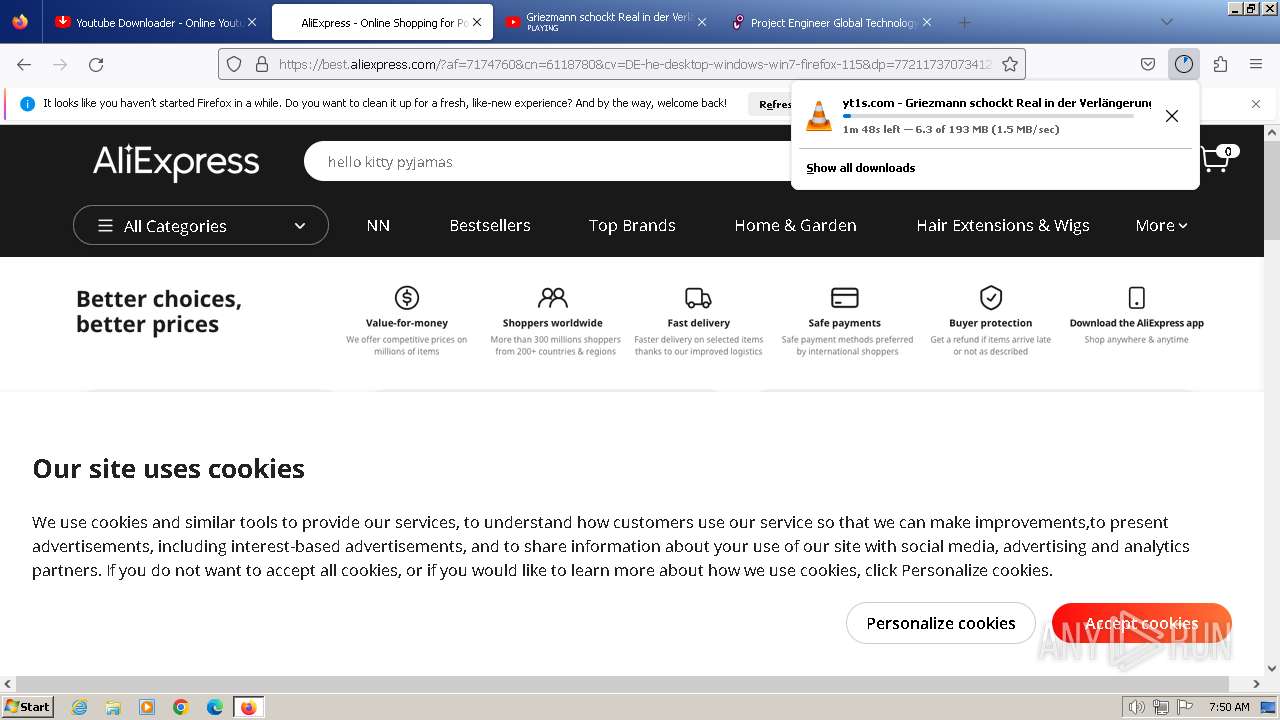Open the volume speaker tray icon
The image size is (1280, 720).
tap(1136, 707)
